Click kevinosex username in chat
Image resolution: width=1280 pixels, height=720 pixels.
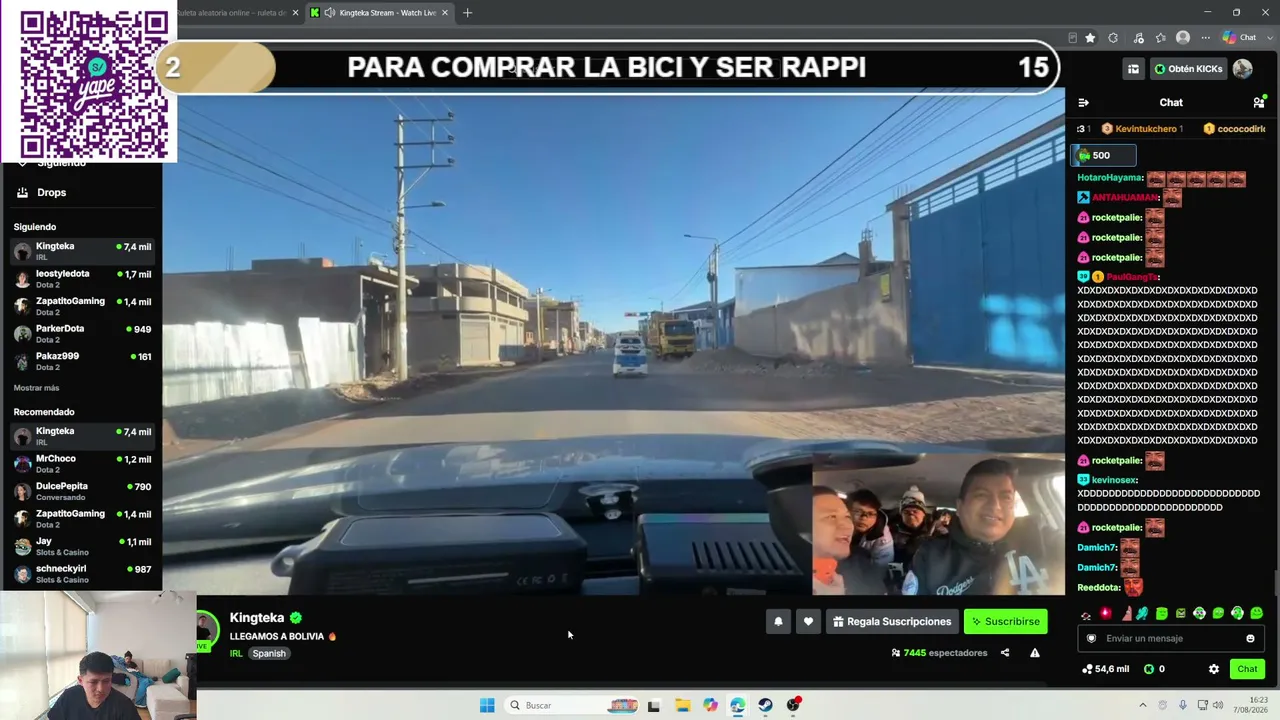pos(1115,480)
